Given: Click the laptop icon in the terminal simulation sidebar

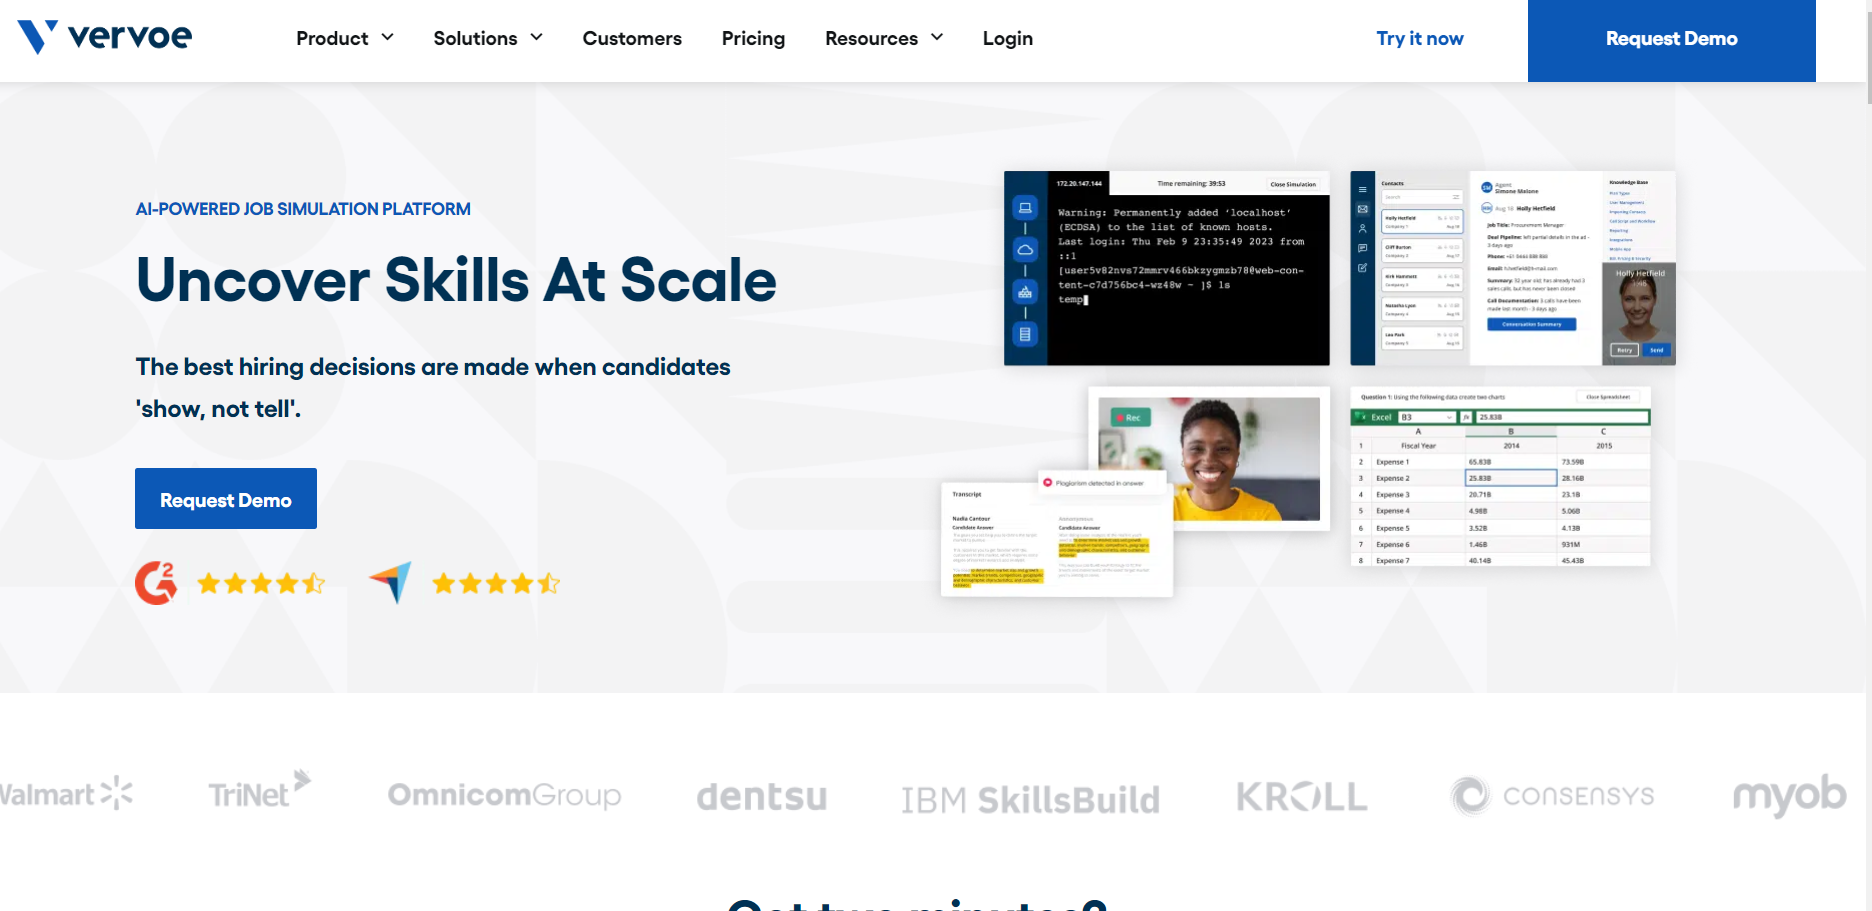Looking at the screenshot, I should pos(1026,208).
